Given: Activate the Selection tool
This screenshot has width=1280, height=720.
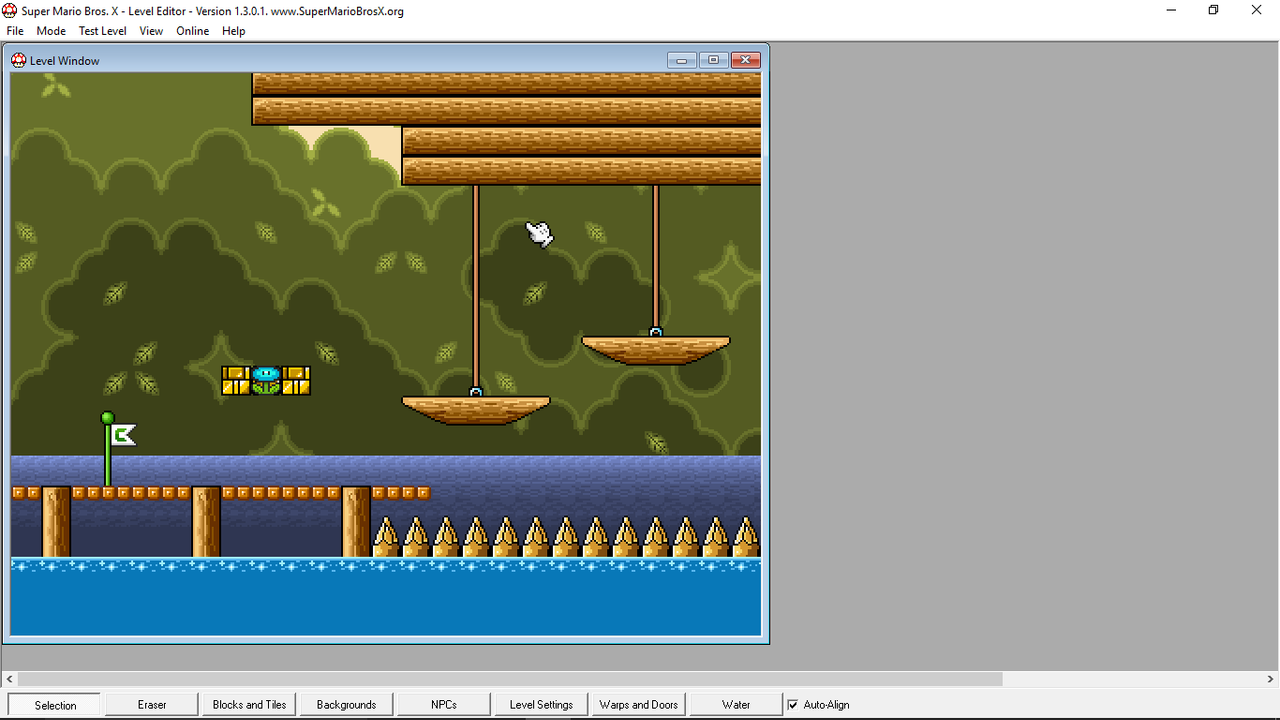Looking at the screenshot, I should click(53, 704).
